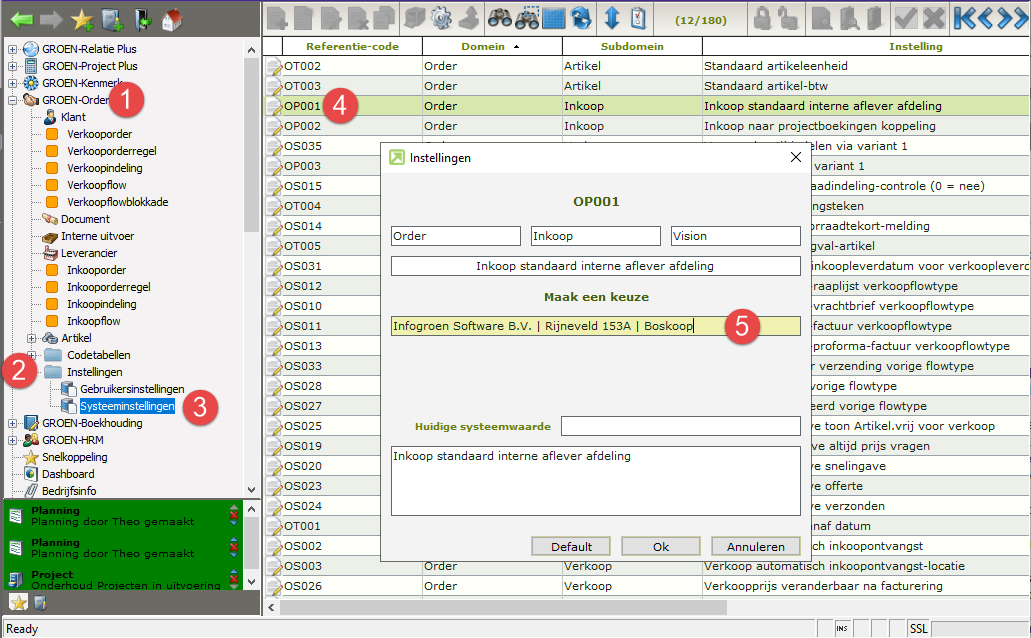Expand the GROEN-Boekhouding tree node
The width and height of the screenshot is (1031, 638).
12,423
